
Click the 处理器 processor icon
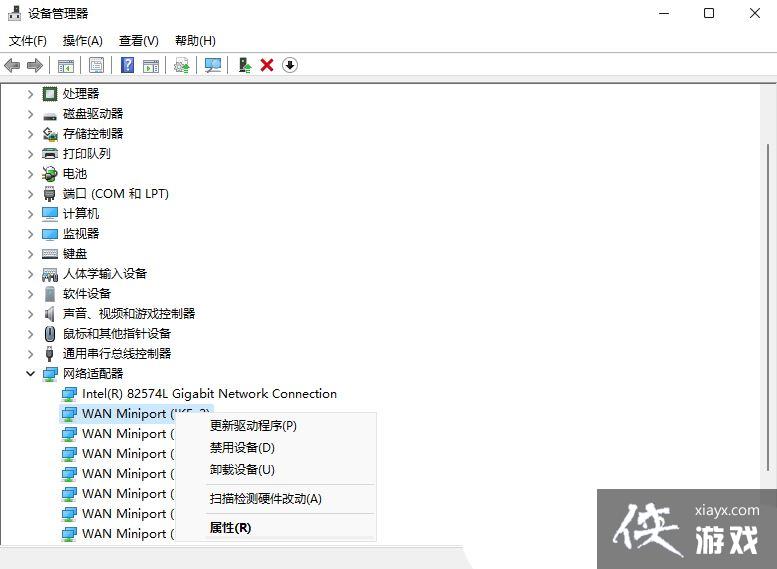[x=50, y=94]
